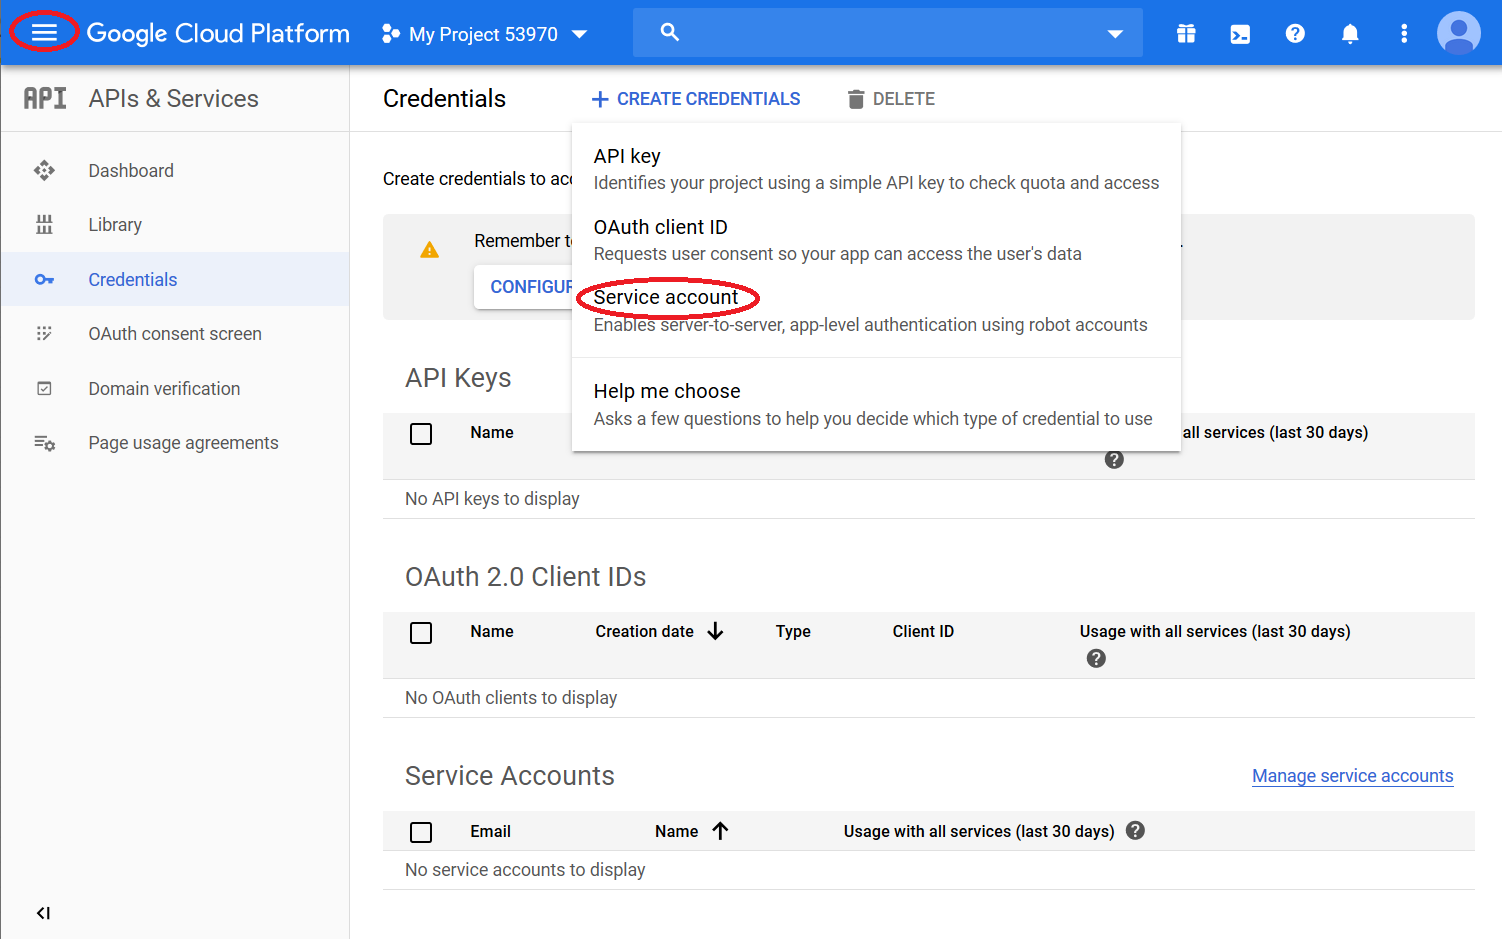This screenshot has height=939, width=1502.
Task: Click the Client ID column header
Action: tap(923, 632)
